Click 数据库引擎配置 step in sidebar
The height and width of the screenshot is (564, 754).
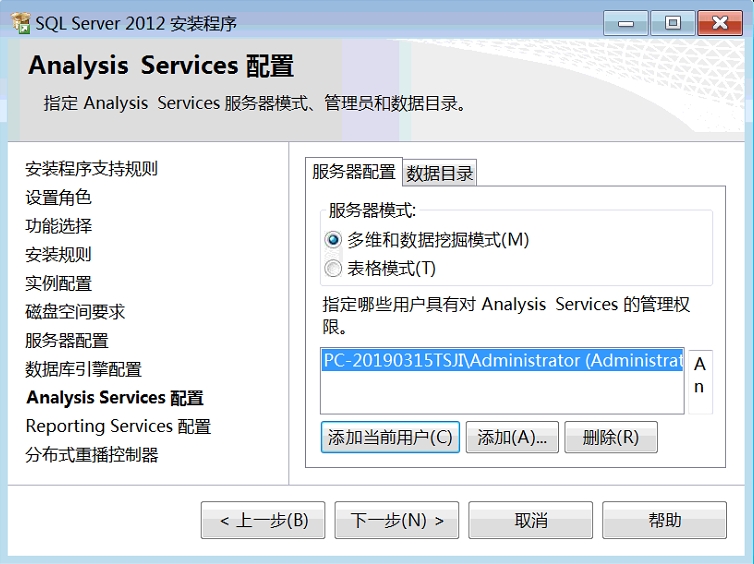coord(83,369)
